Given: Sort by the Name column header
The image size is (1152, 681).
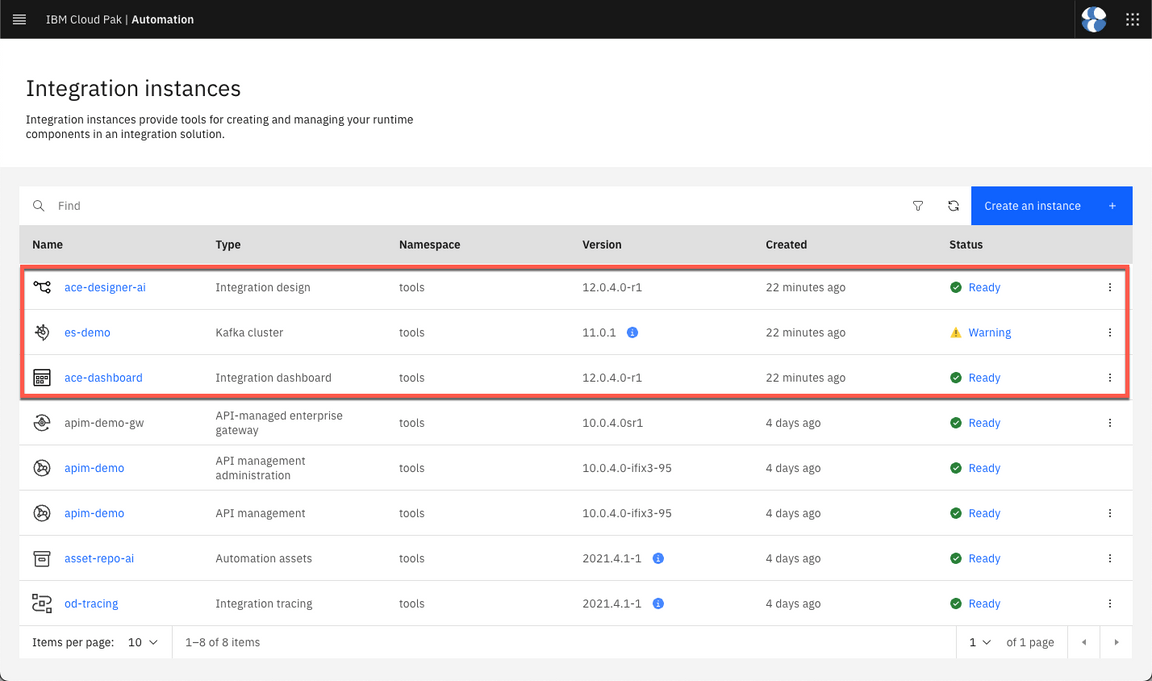Looking at the screenshot, I should point(47,244).
